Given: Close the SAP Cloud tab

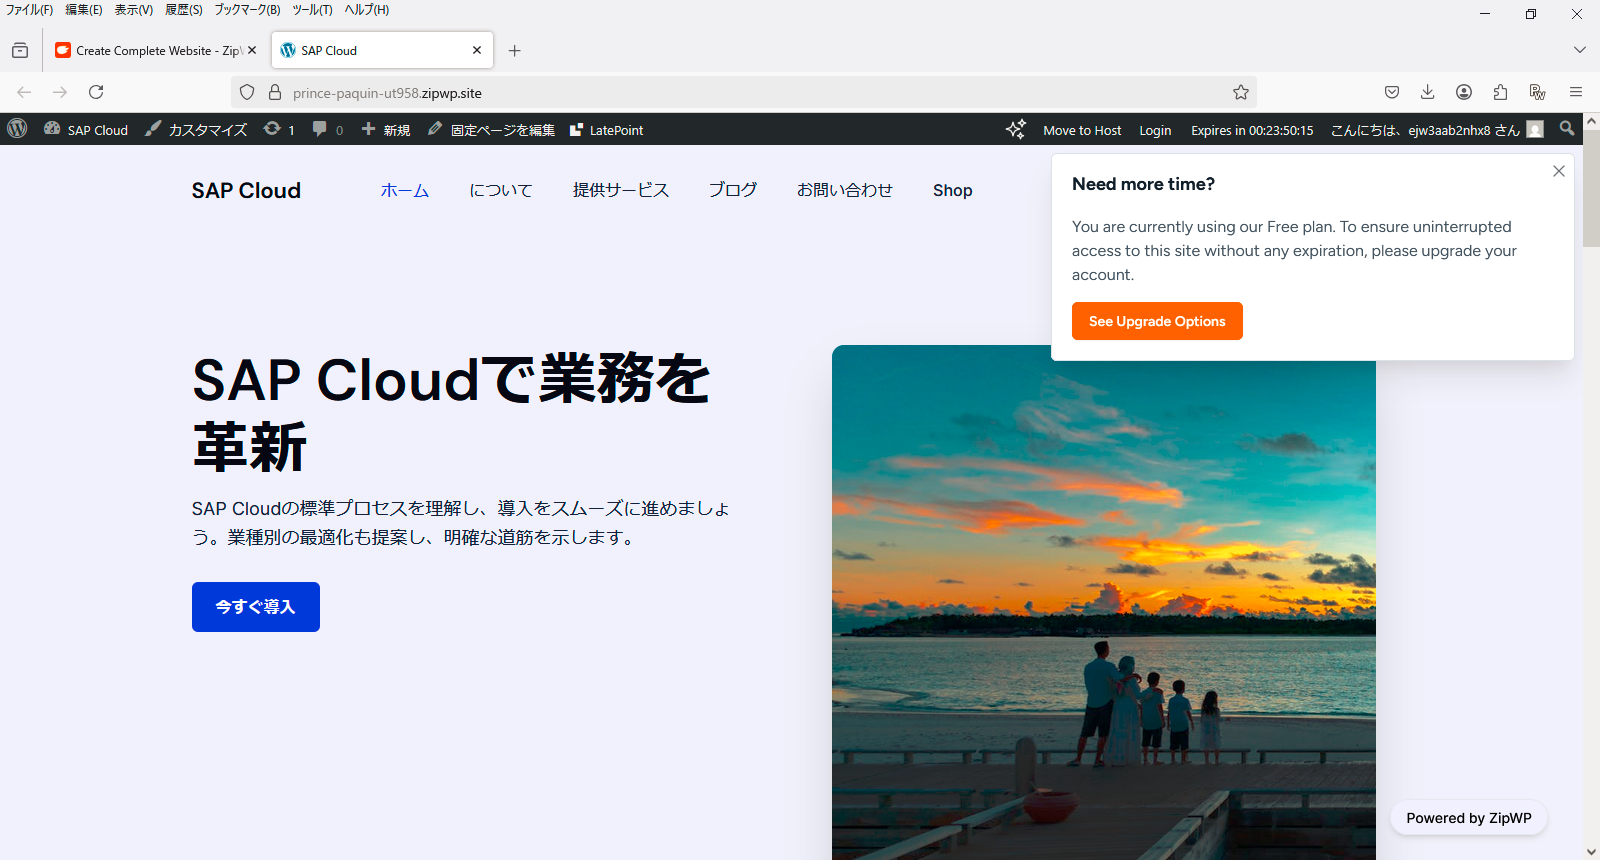Looking at the screenshot, I should 477,50.
